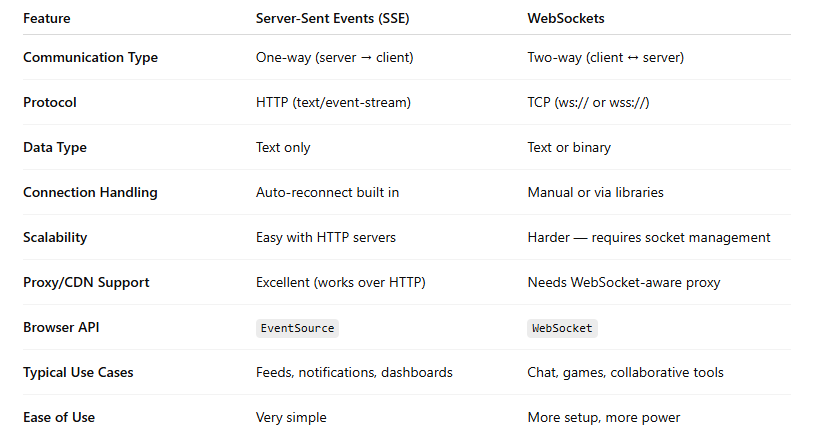Click the Typical Use Cases row label

click(x=78, y=372)
